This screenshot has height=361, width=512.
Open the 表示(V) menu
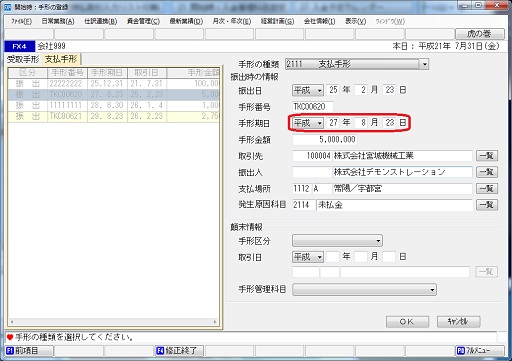(x=355, y=21)
